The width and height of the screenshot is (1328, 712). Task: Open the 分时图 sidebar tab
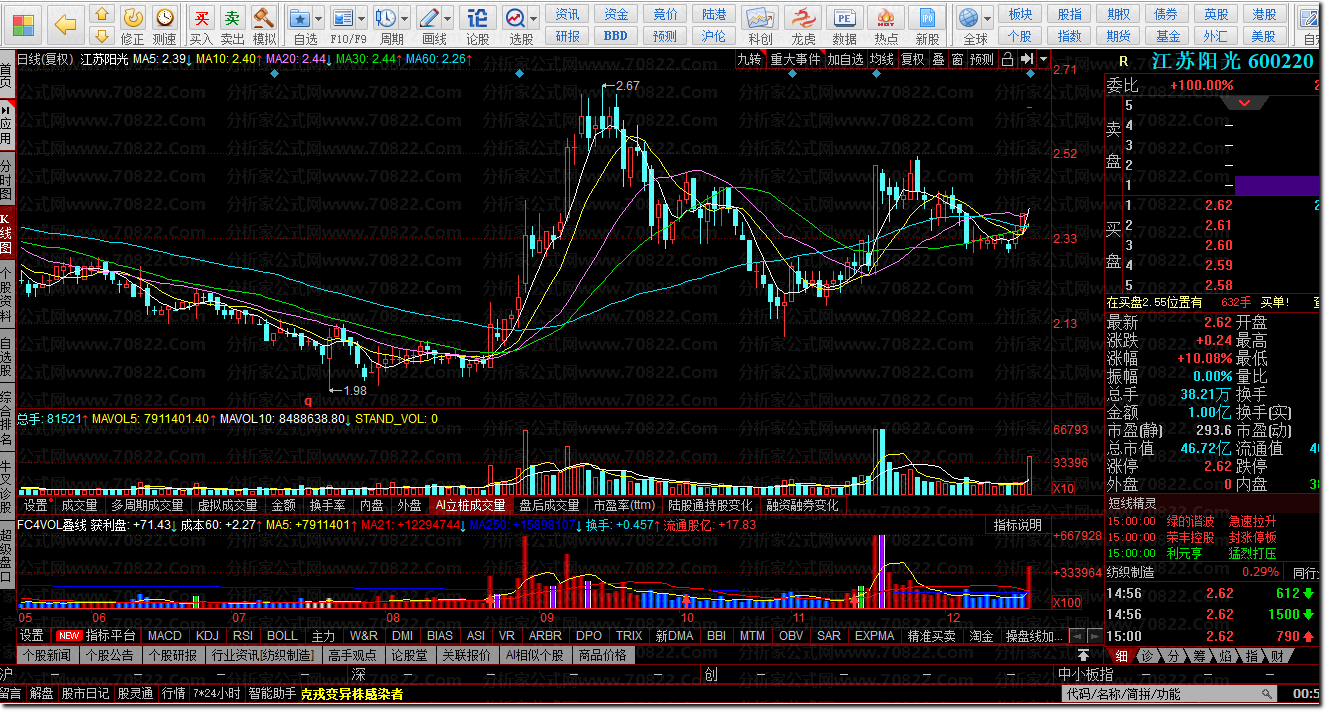tap(7, 178)
